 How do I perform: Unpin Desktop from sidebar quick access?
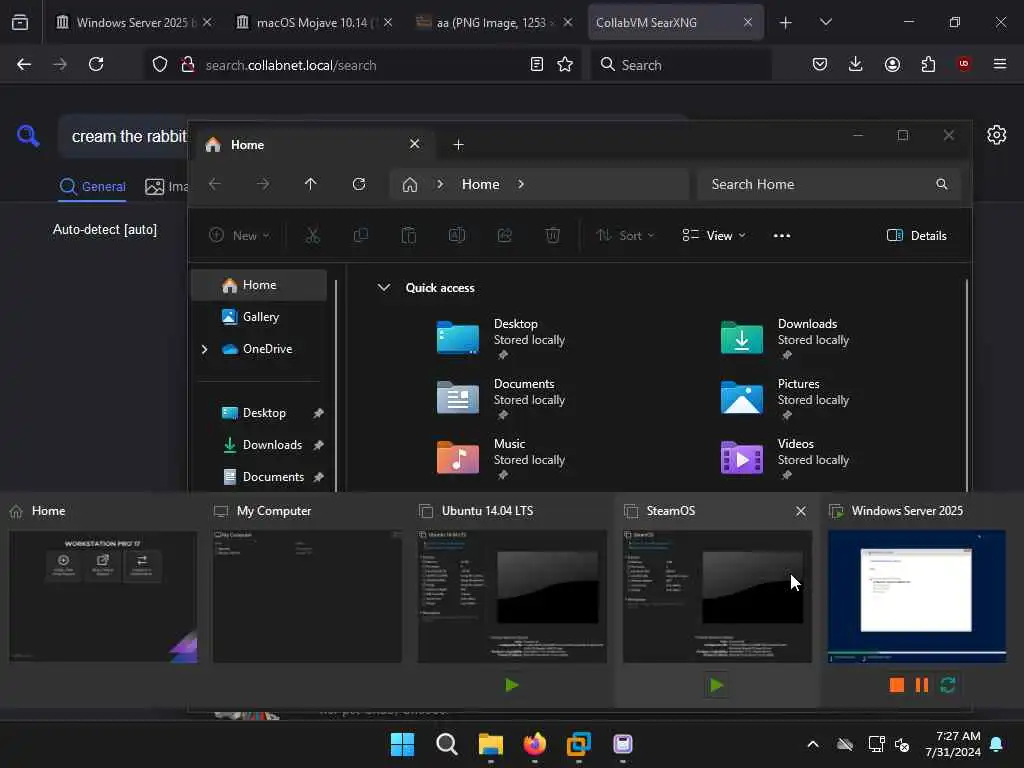[x=318, y=413]
